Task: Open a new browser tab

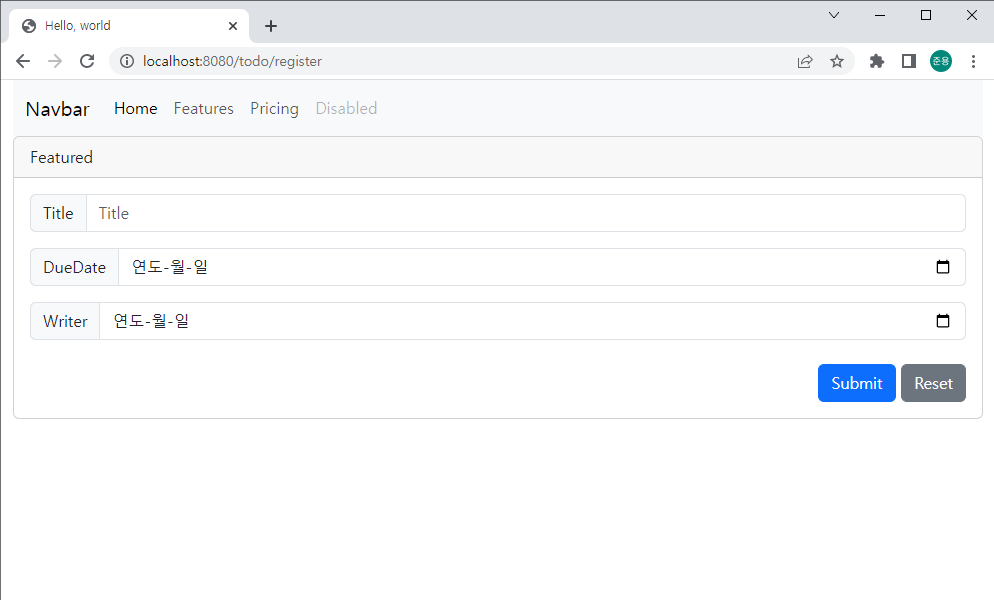Action: [271, 26]
